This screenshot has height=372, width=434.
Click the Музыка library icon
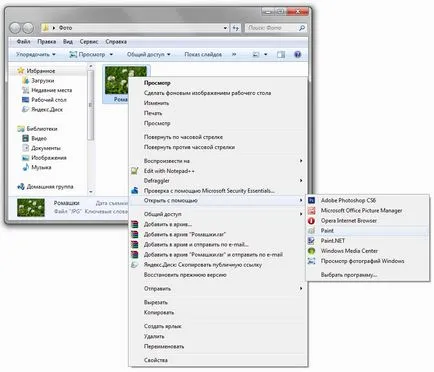tap(25, 167)
